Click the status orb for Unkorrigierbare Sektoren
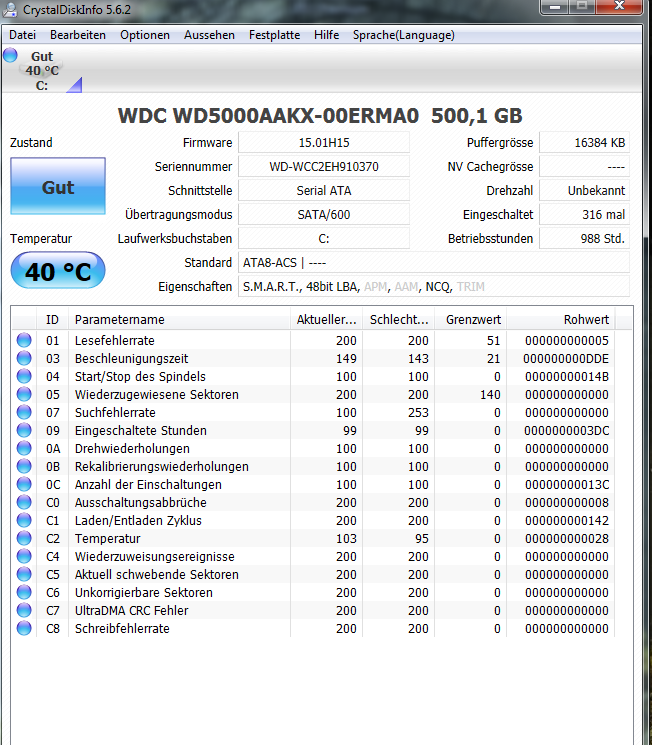 click(x=24, y=592)
